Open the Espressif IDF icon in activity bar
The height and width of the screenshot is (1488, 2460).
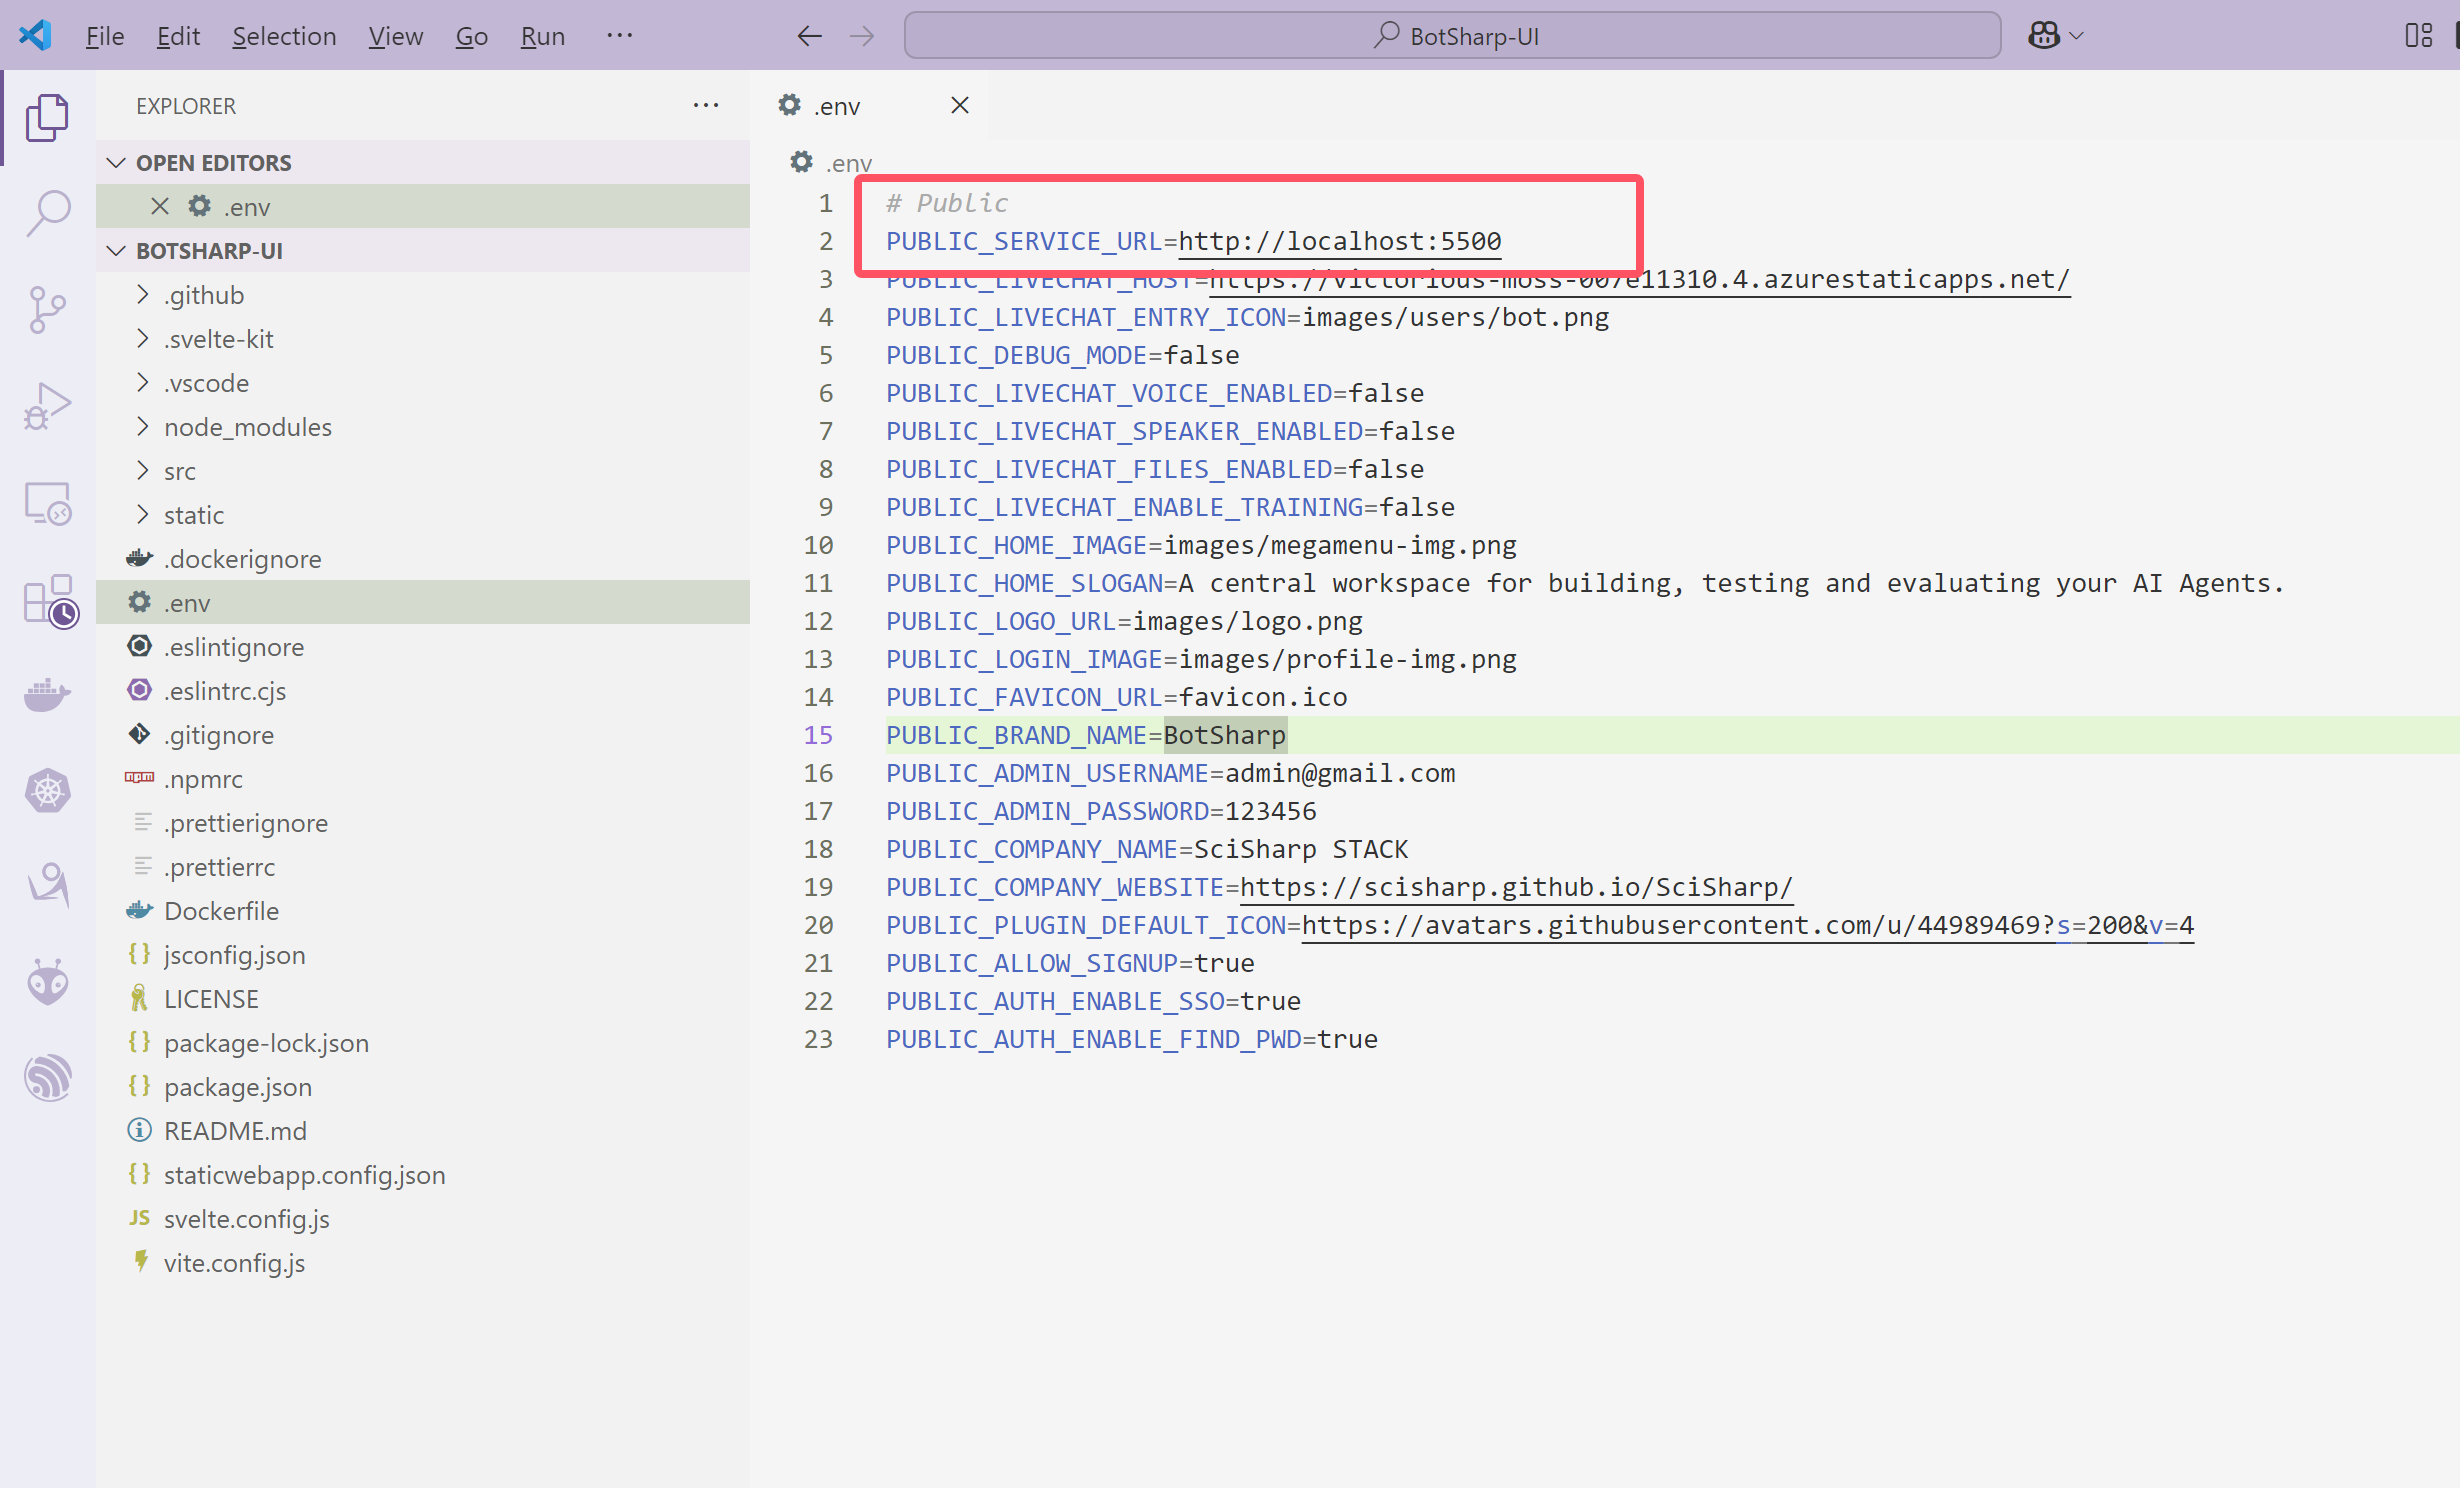47,1078
